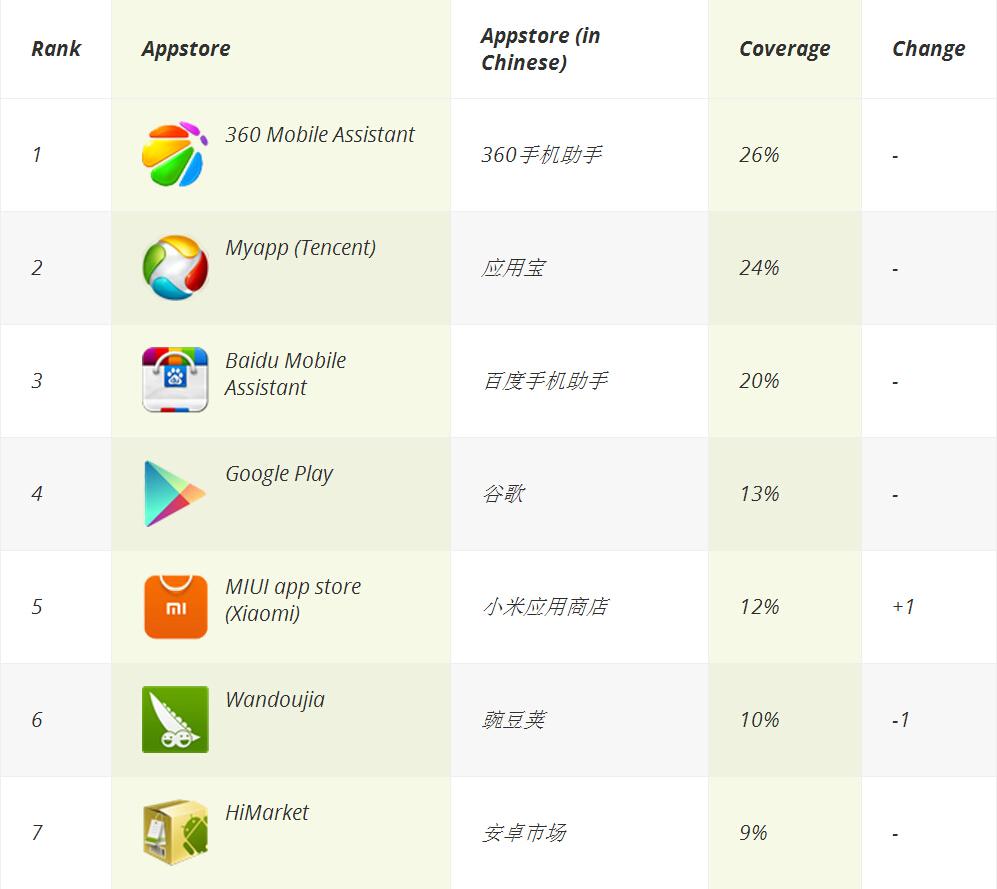Screen dimensions: 997x889
Task: Click the green Wandoujia icon
Action: pos(175,719)
